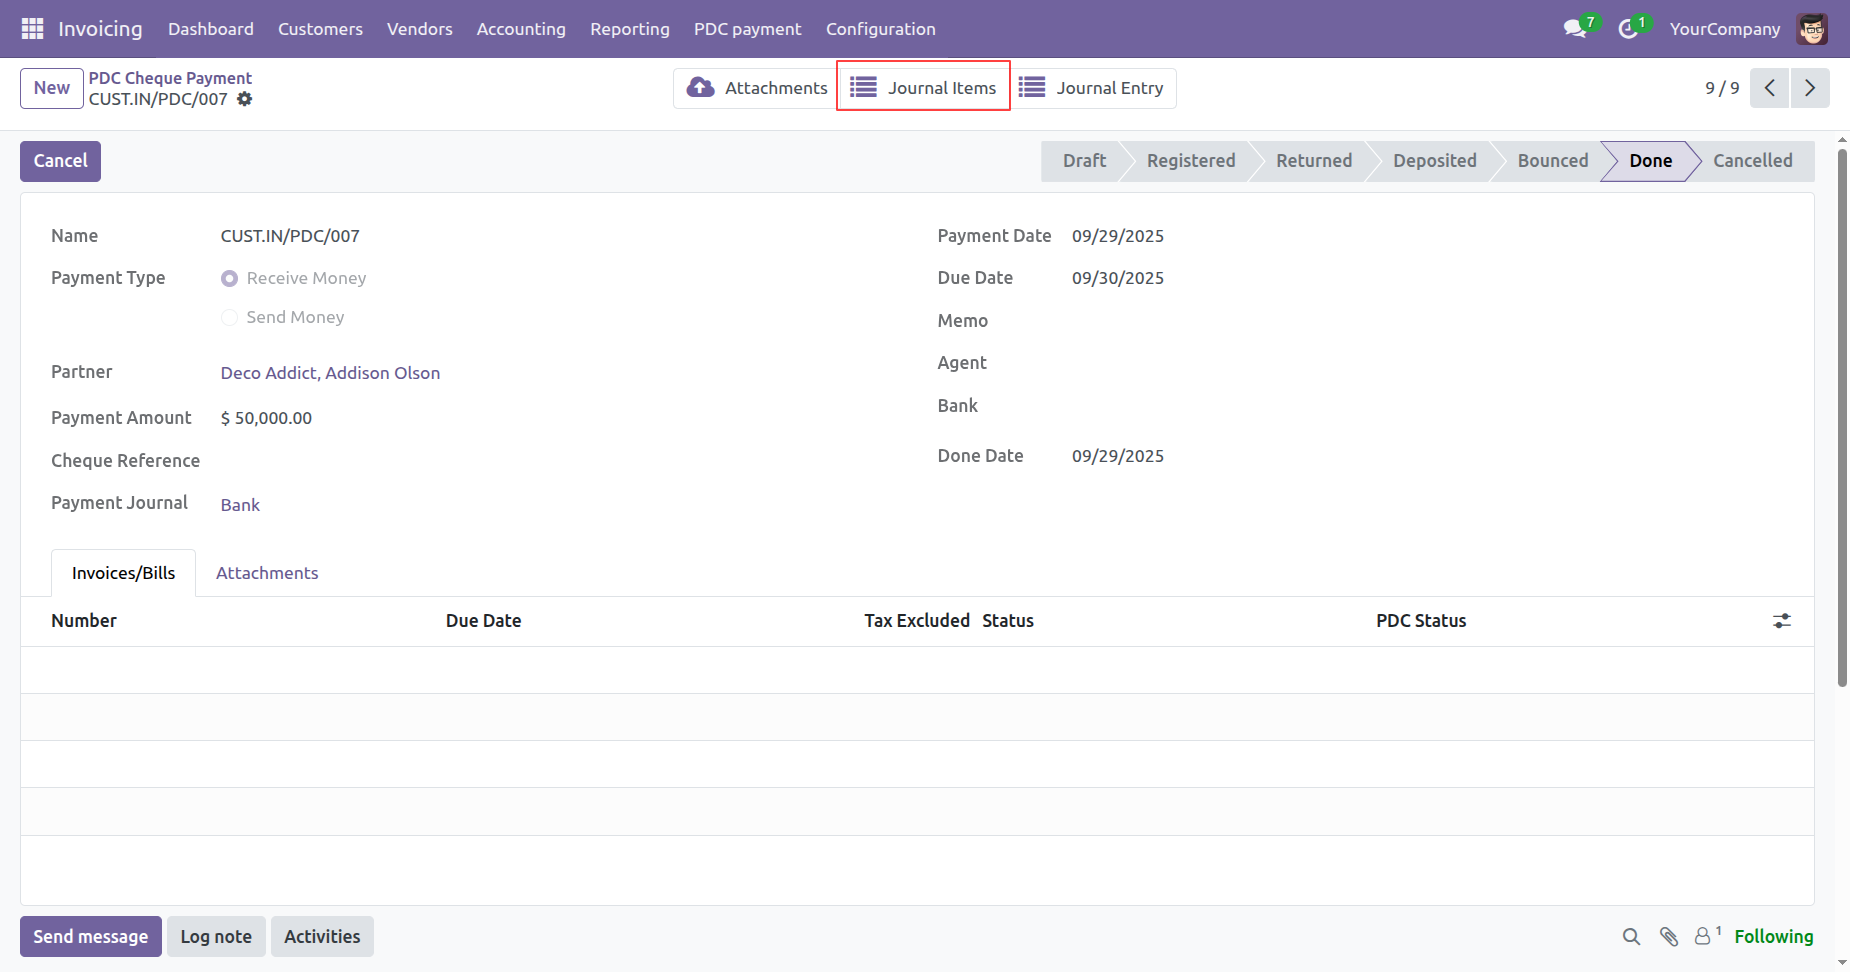Screen dimensions: 1850x972
Task: Click the paperclip attach files icon
Action: click(1668, 937)
